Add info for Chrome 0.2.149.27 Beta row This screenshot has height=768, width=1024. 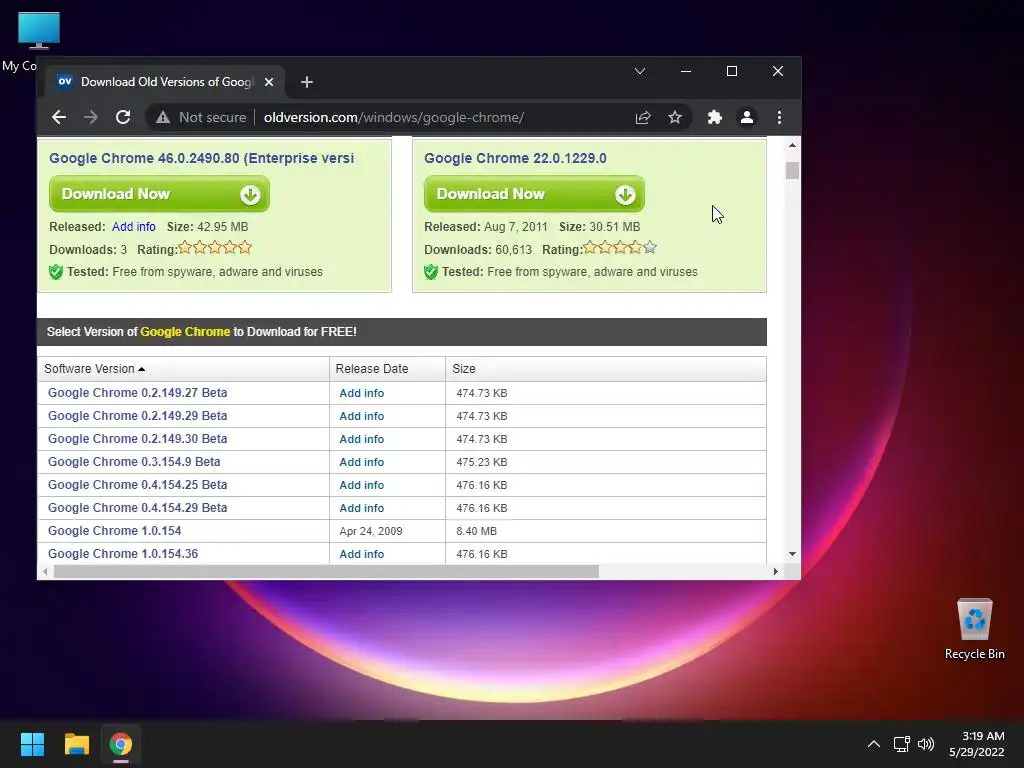pos(361,393)
